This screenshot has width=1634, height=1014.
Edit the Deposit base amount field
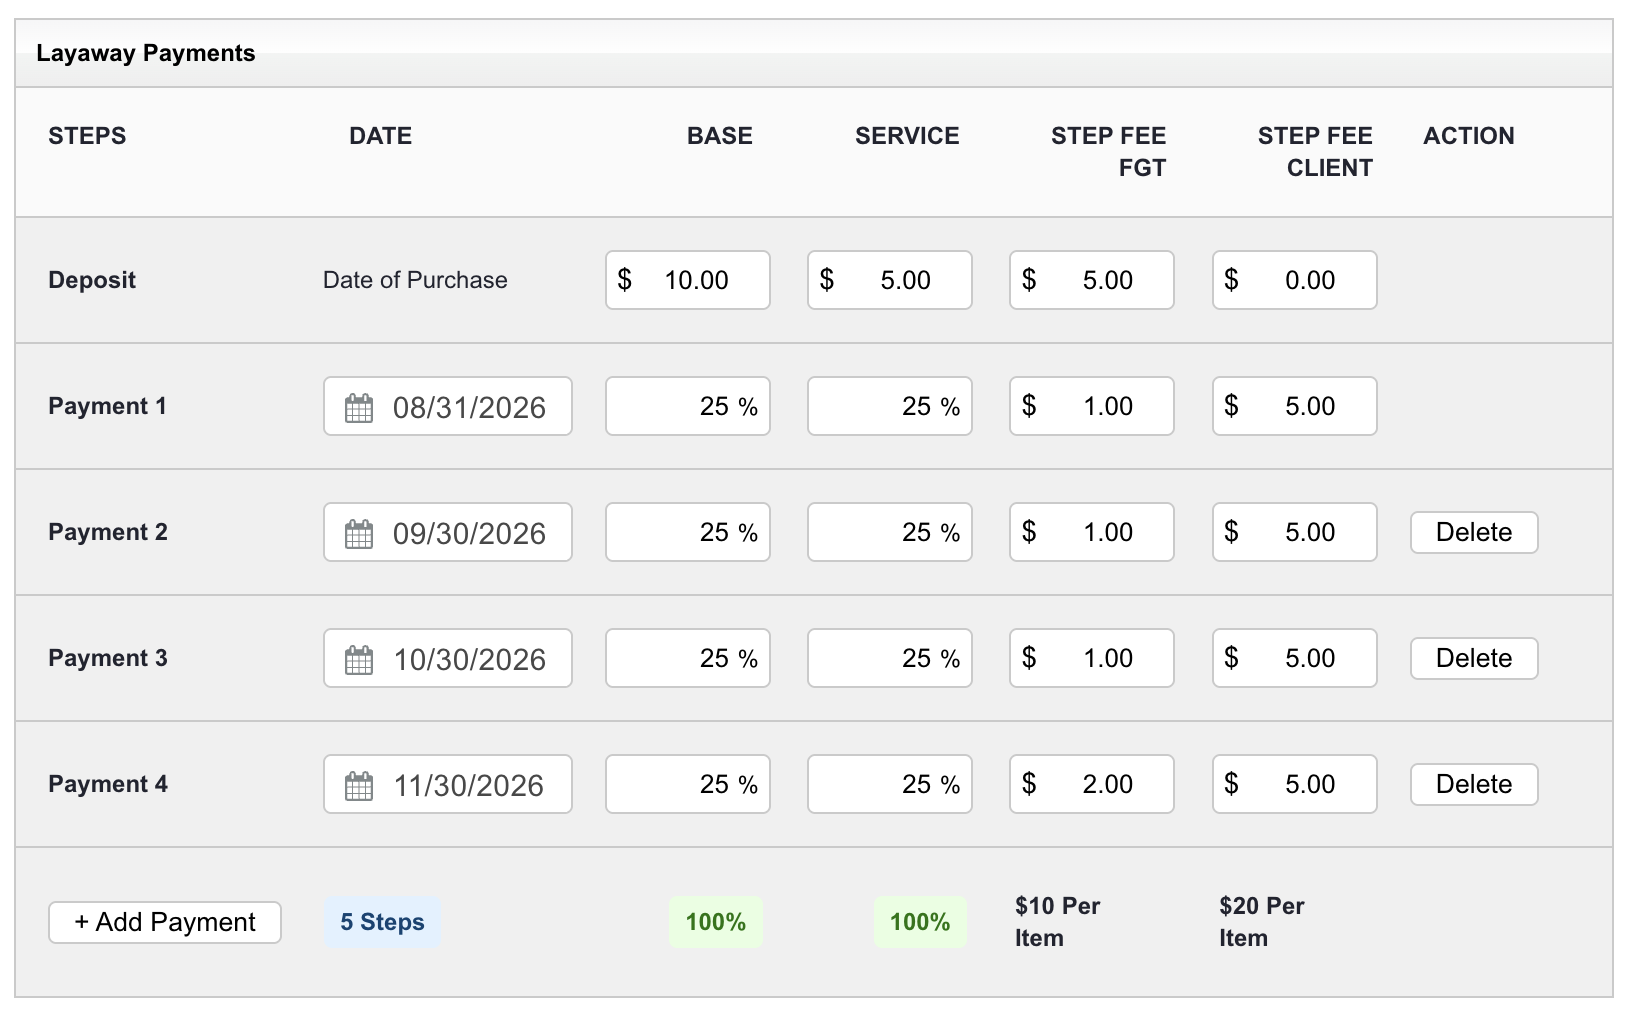click(x=688, y=280)
